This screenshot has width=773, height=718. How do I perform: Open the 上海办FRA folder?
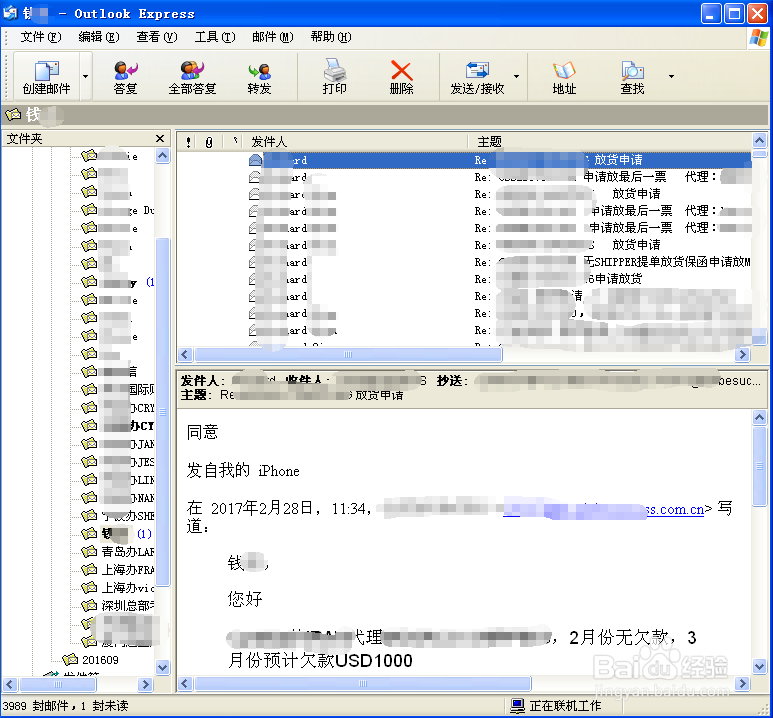pyautogui.click(x=127, y=570)
